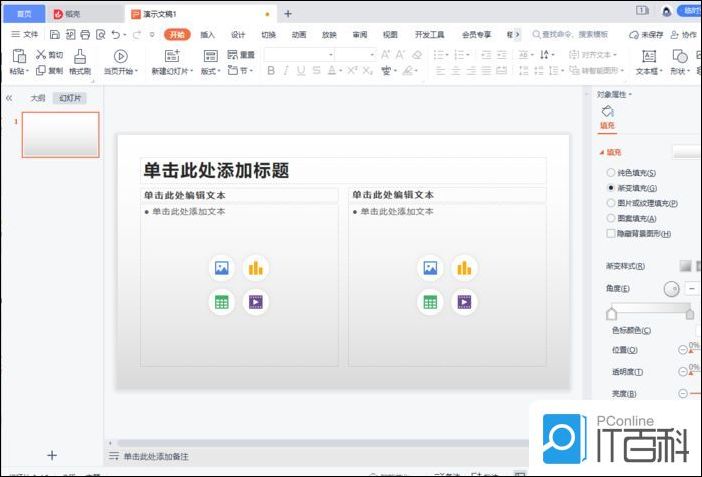Click the Print icon in quick access toolbar
702x477 pixels.
click(85, 34)
